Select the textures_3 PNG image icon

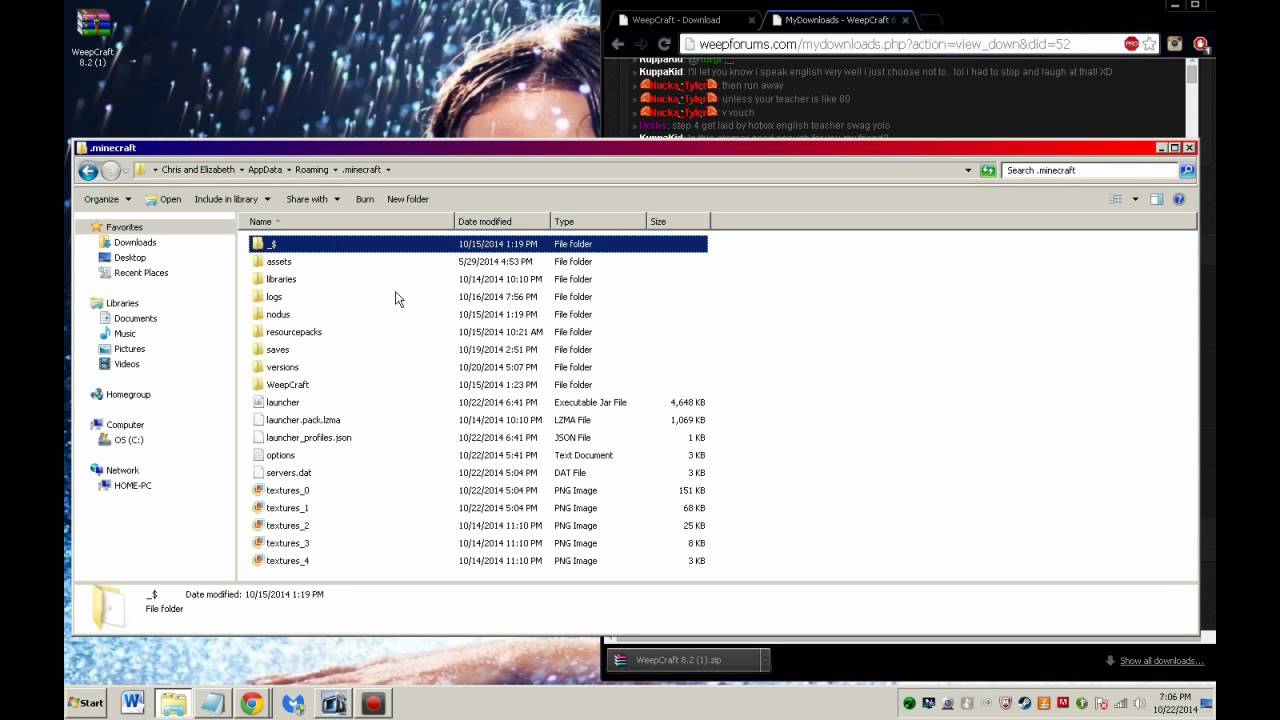pyautogui.click(x=258, y=543)
